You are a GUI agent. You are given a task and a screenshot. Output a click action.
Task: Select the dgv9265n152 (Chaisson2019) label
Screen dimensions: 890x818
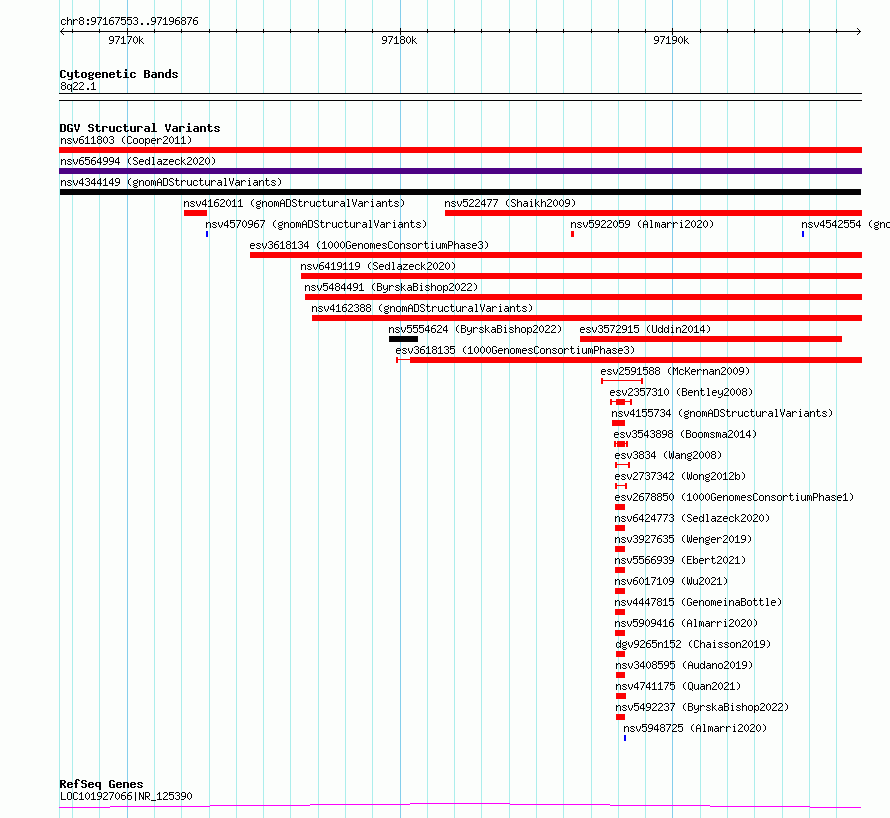(693, 644)
